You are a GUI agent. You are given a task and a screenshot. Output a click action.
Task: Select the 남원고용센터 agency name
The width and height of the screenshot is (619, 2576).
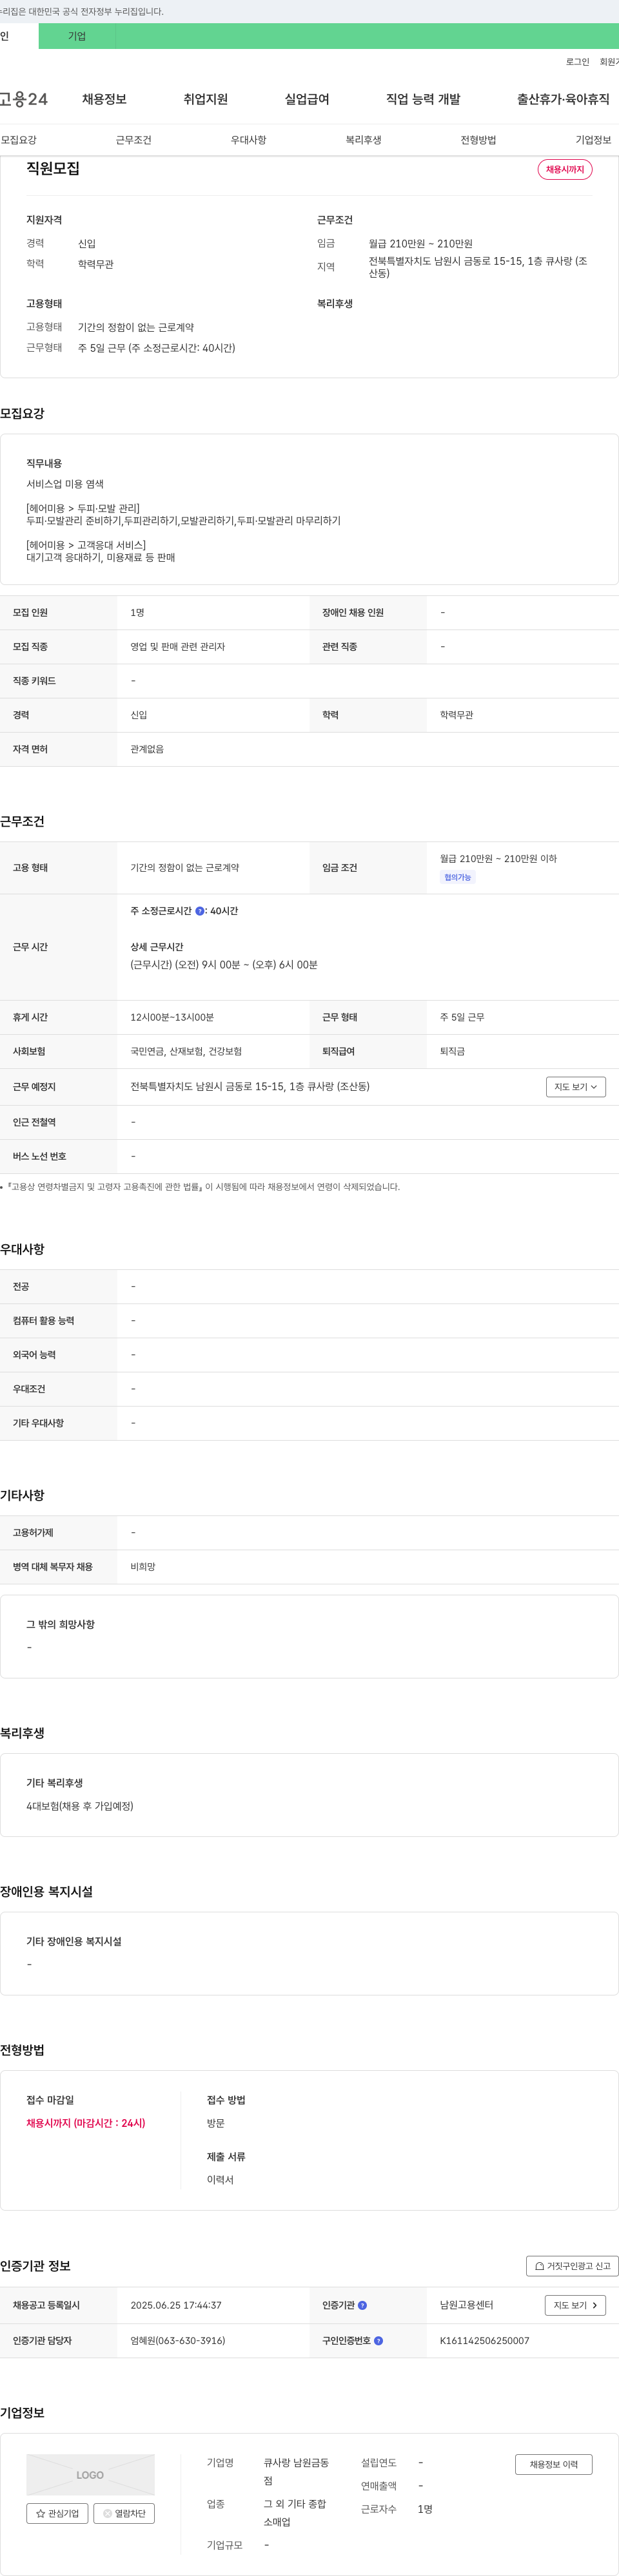coord(466,2305)
